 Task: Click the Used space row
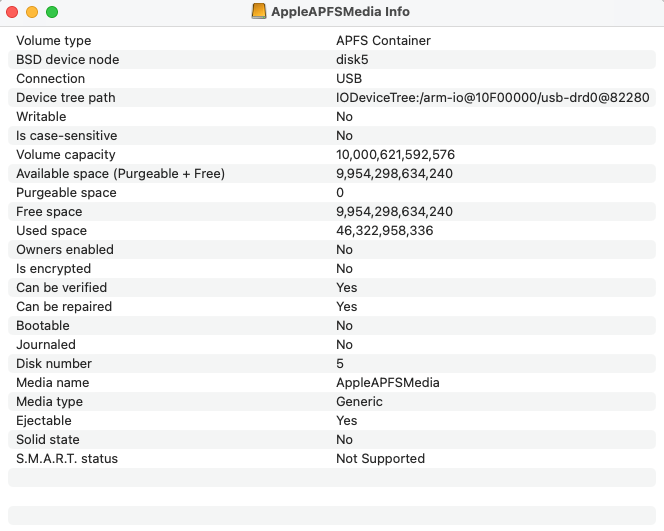(331, 231)
